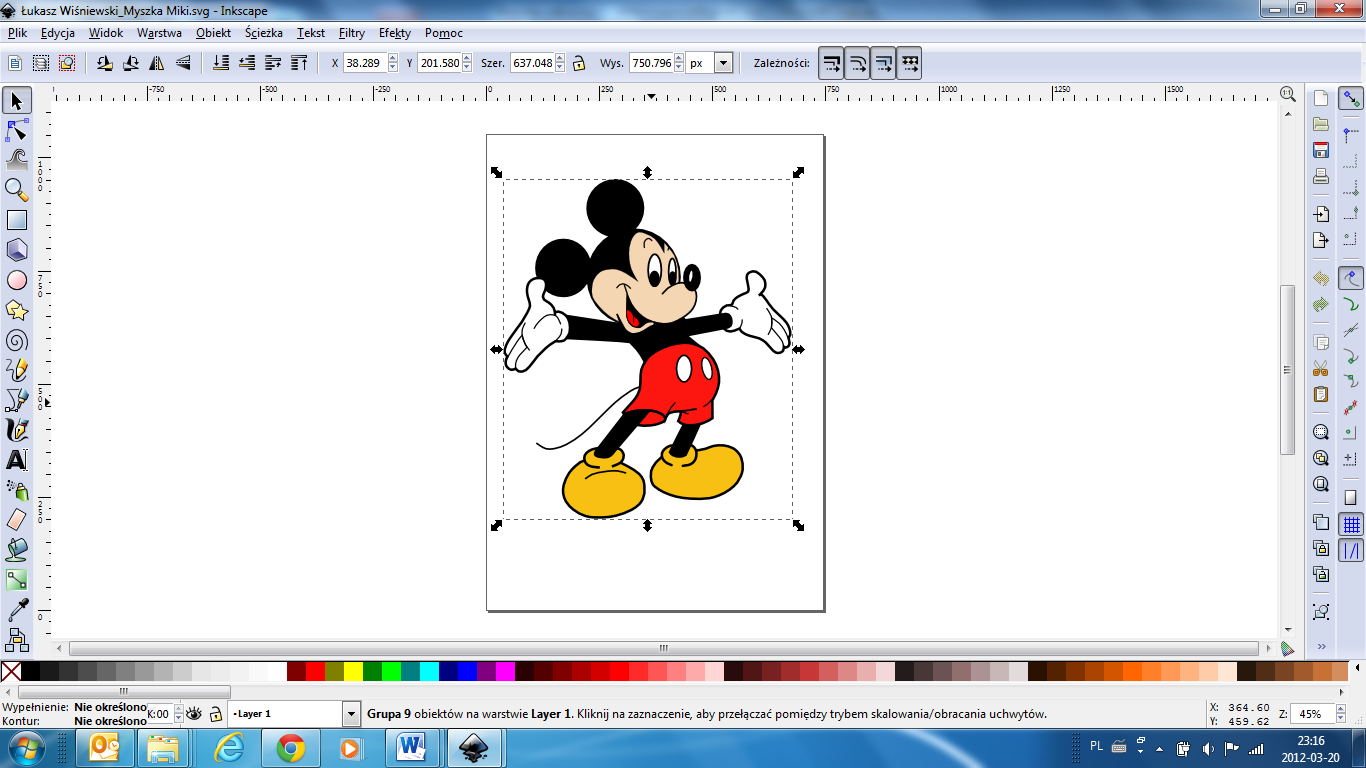Increase X coordinate with stepper
1366x768 pixels.
393,58
